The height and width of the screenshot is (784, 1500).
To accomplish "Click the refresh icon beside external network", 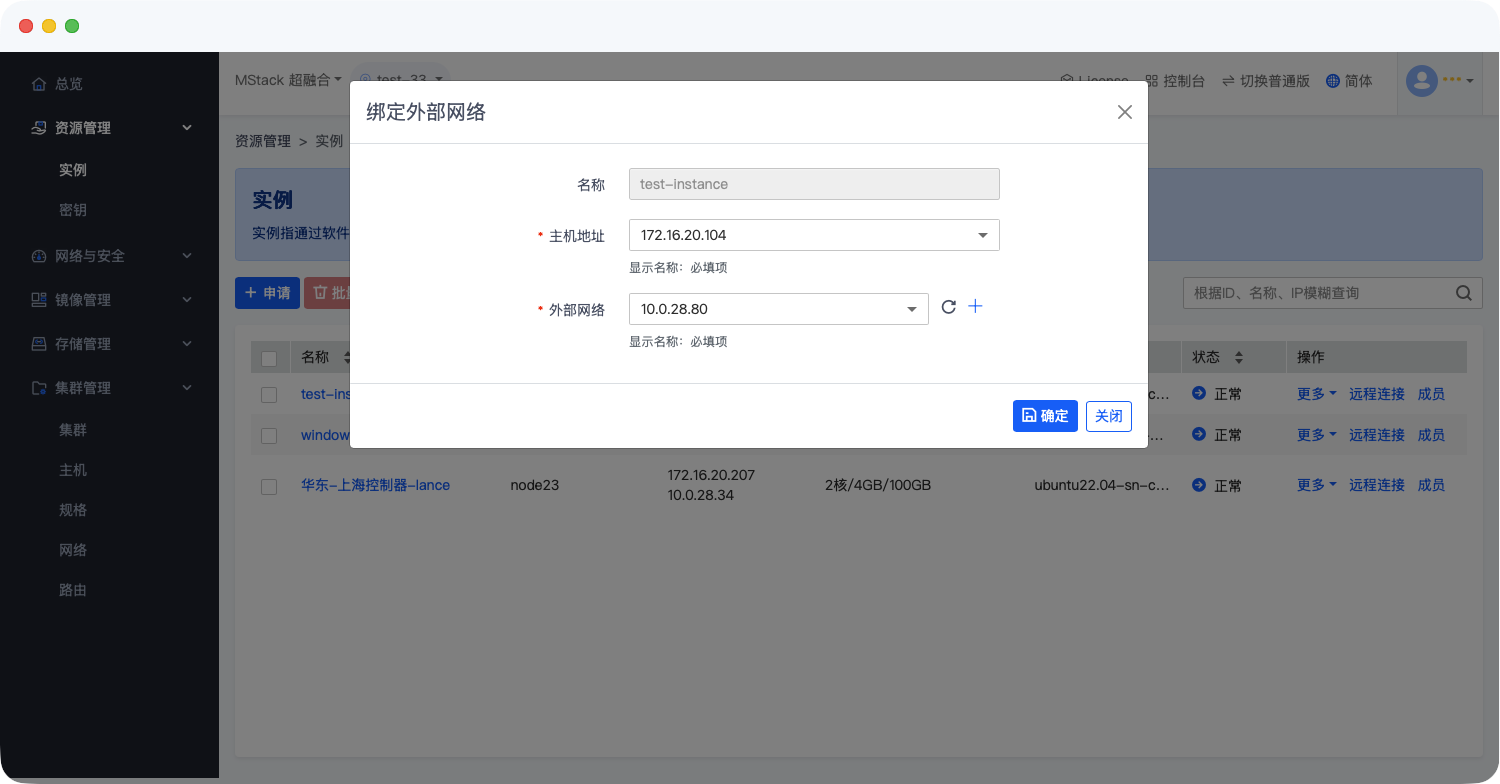I will tap(949, 308).
